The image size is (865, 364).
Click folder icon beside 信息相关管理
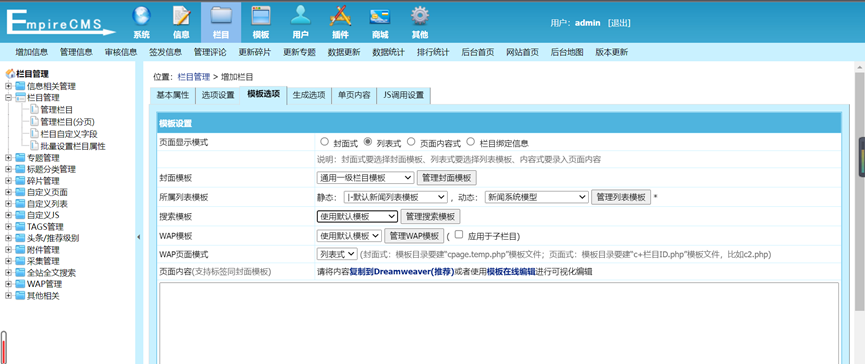(x=20, y=86)
